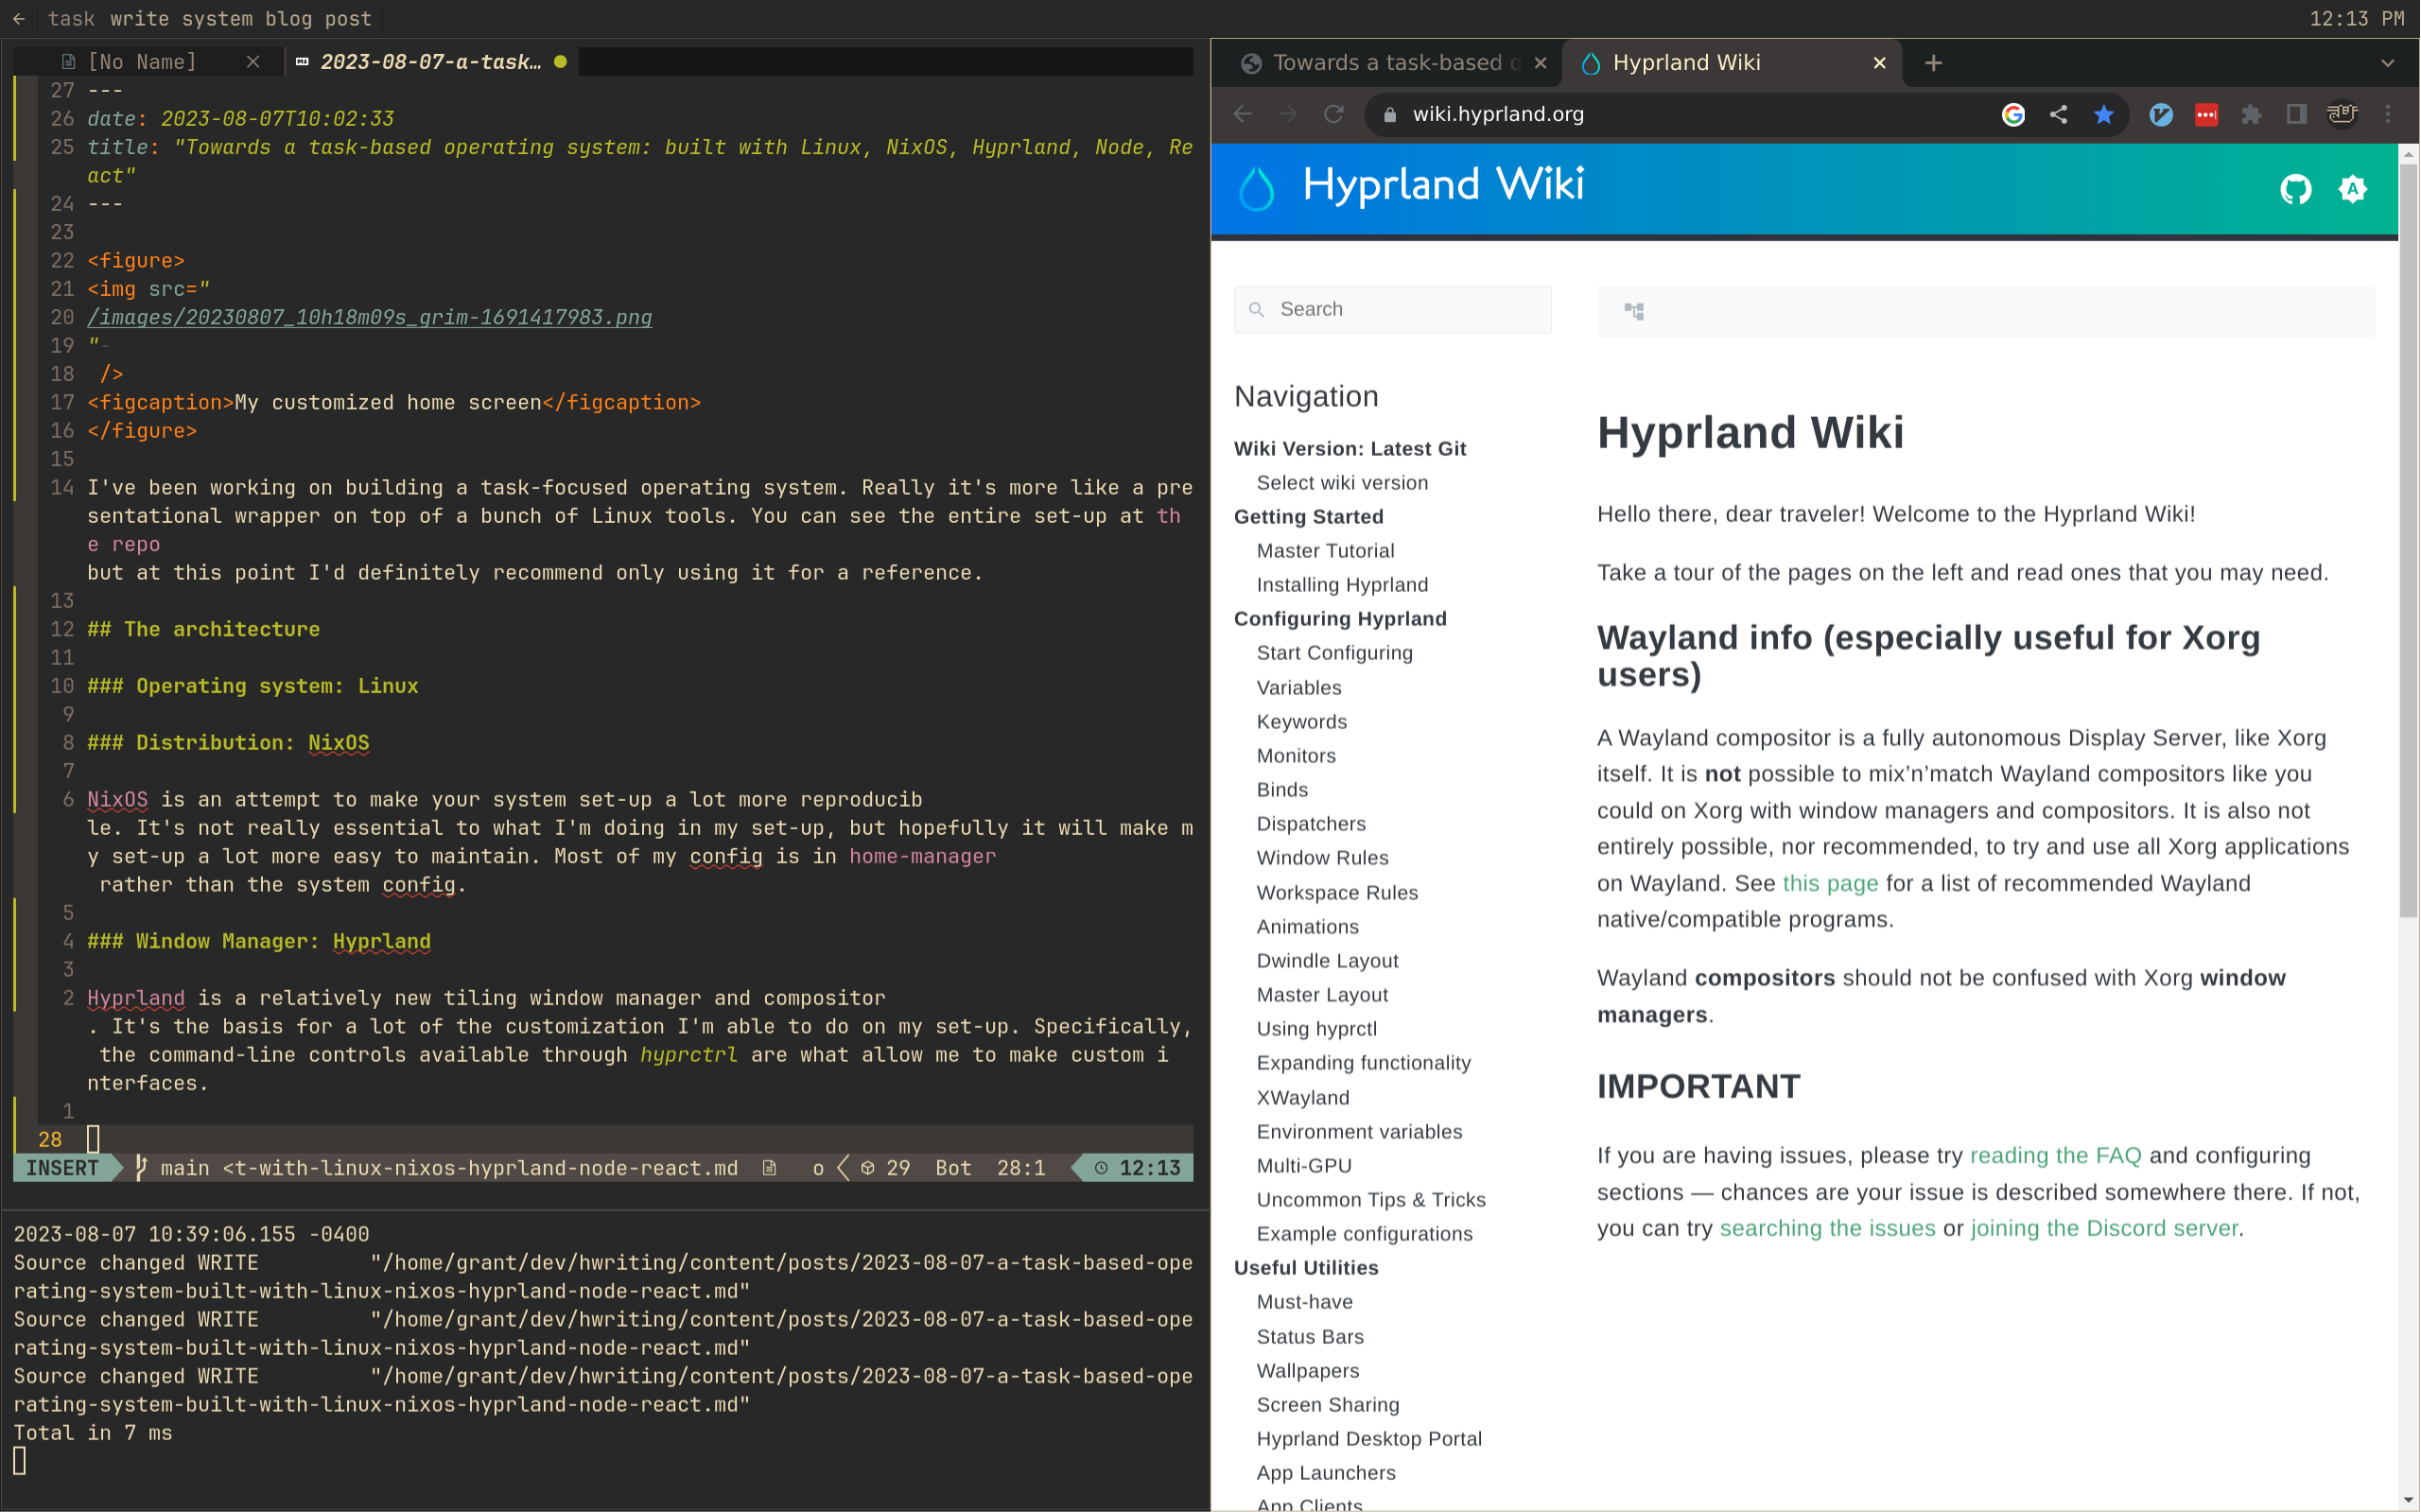Image resolution: width=2421 pixels, height=1512 pixels.
Task: Toggle the wiki theme brightness icon
Action: click(2353, 189)
